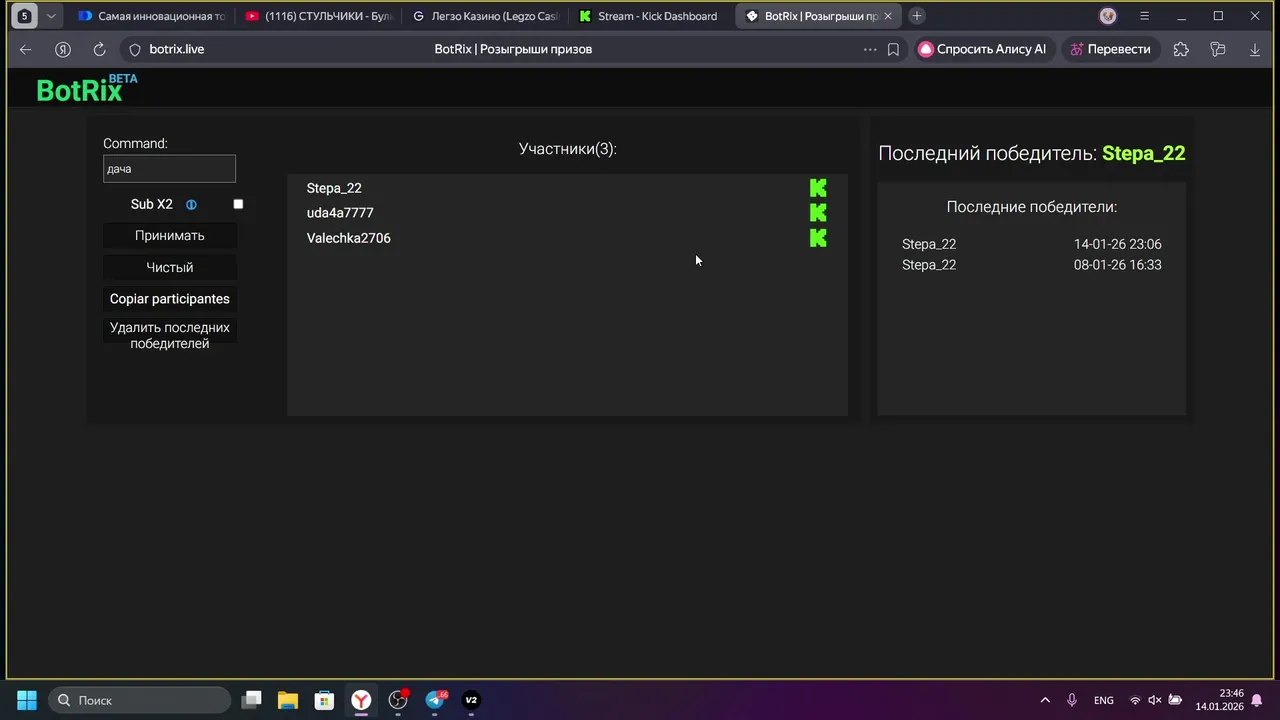Click the botrix.live address bar
The height and width of the screenshot is (720, 1280).
click(x=176, y=49)
